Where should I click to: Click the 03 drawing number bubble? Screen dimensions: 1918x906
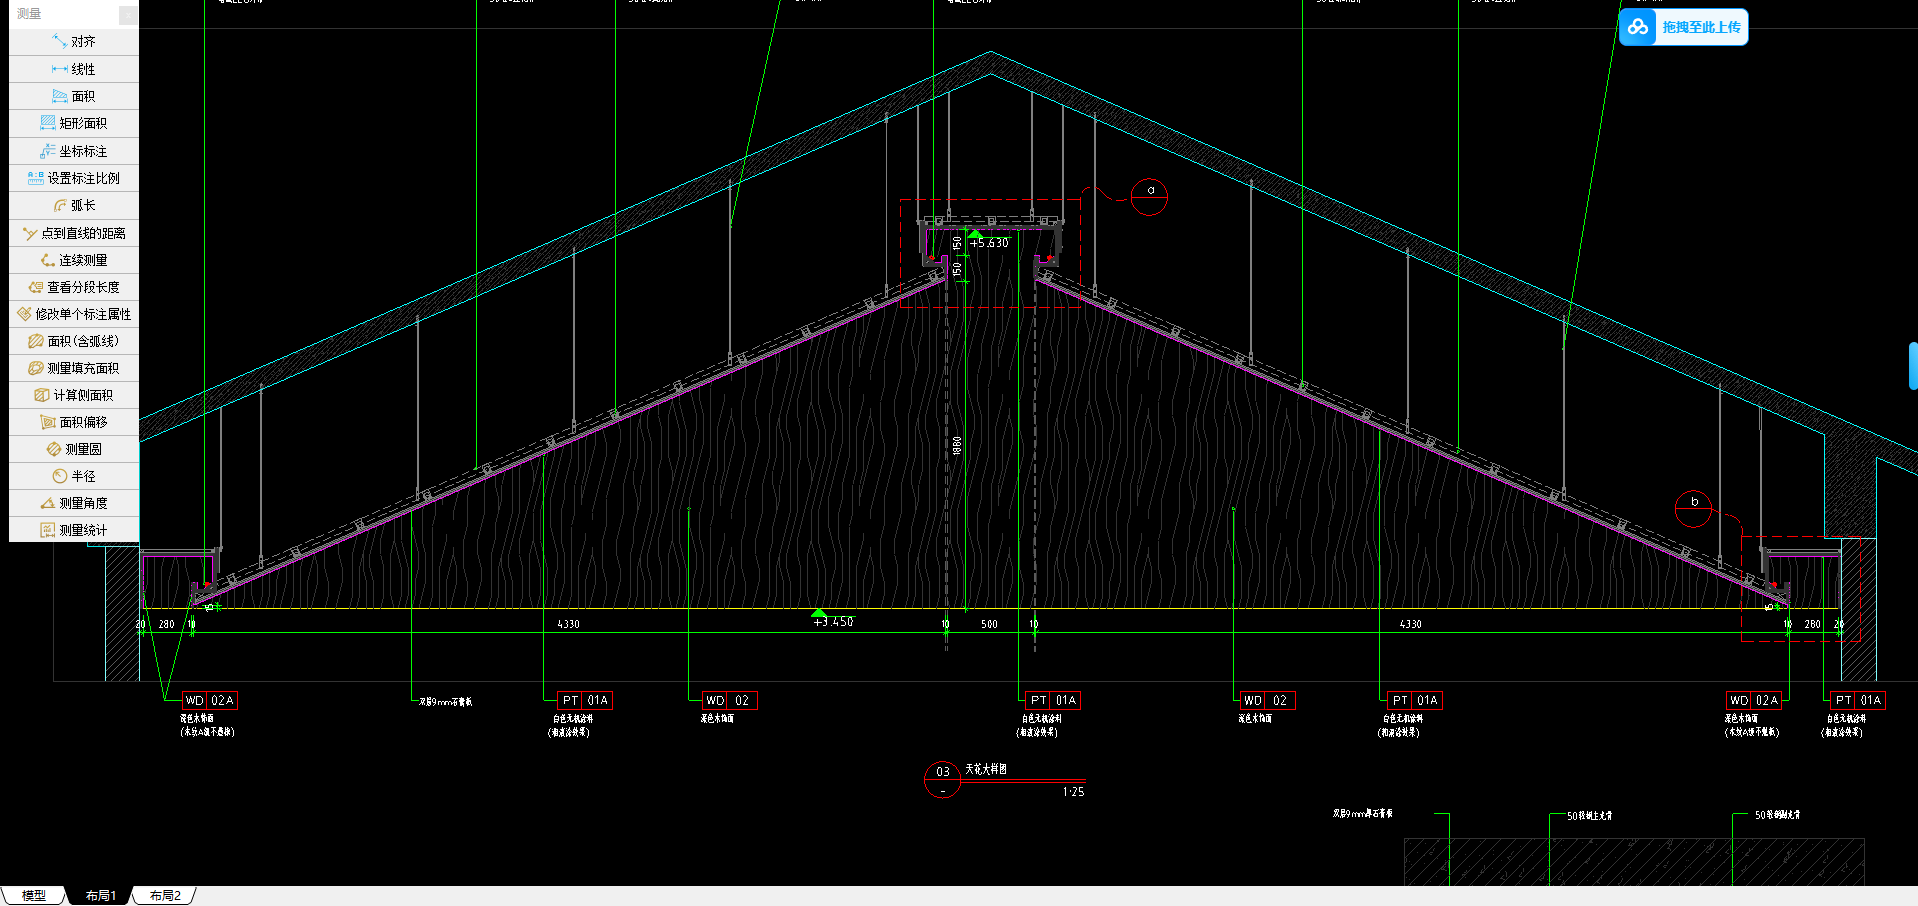(x=942, y=780)
